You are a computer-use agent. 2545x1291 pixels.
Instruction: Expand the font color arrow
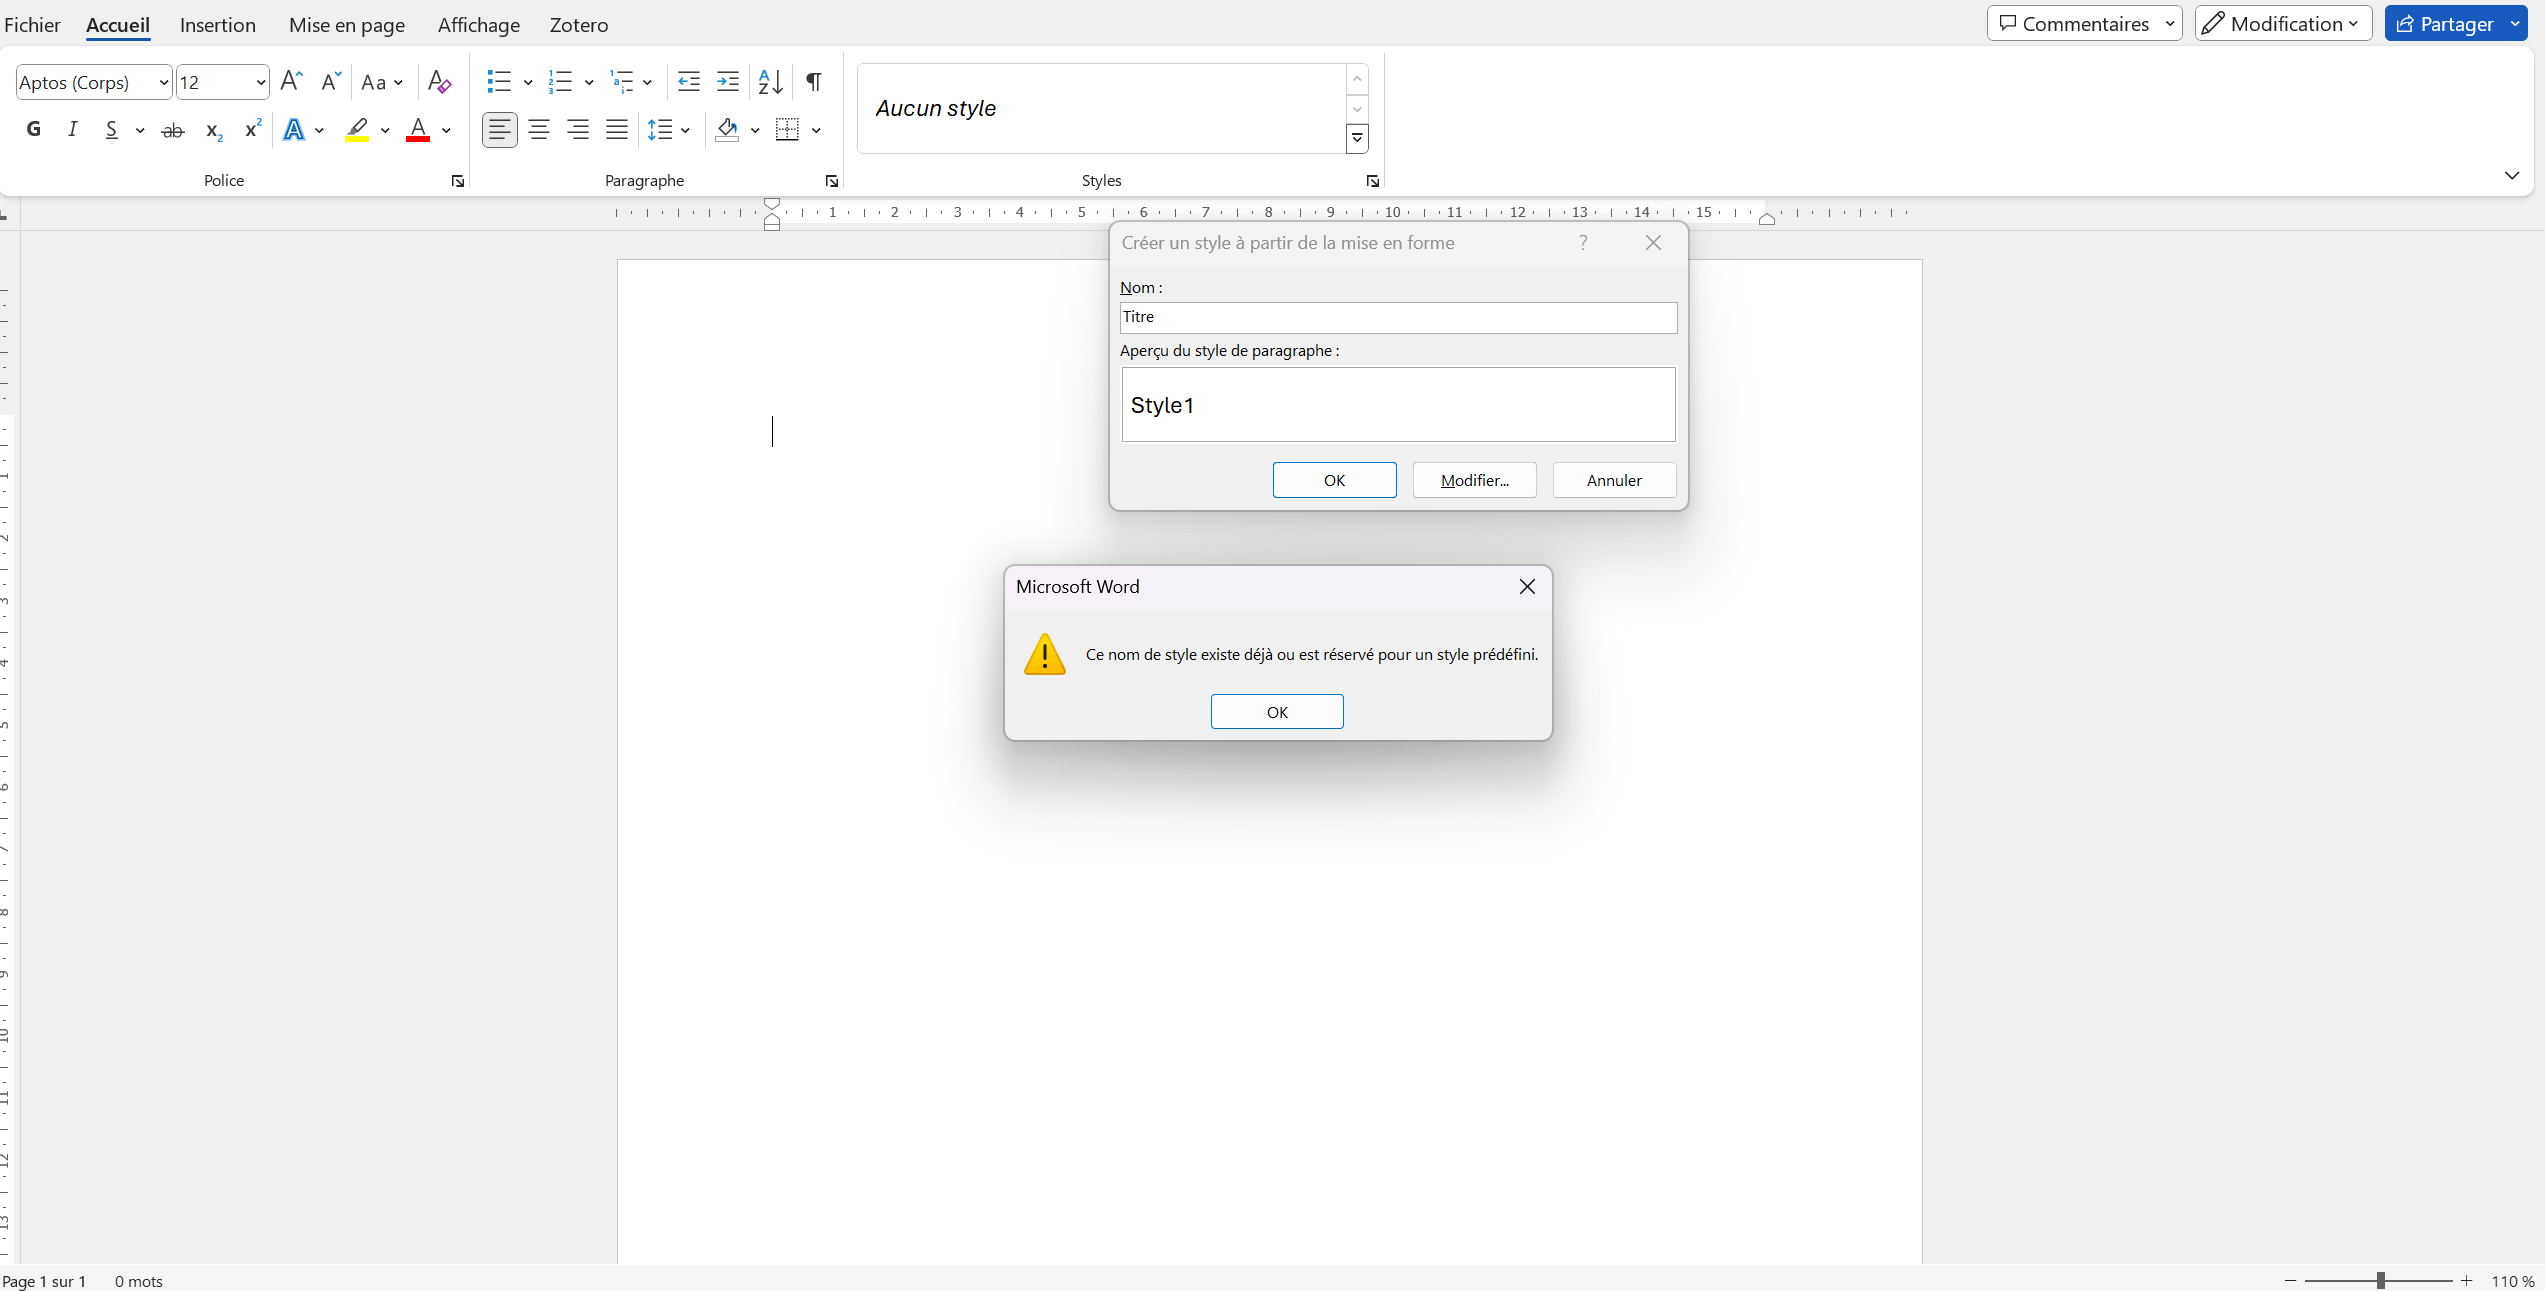(x=446, y=131)
